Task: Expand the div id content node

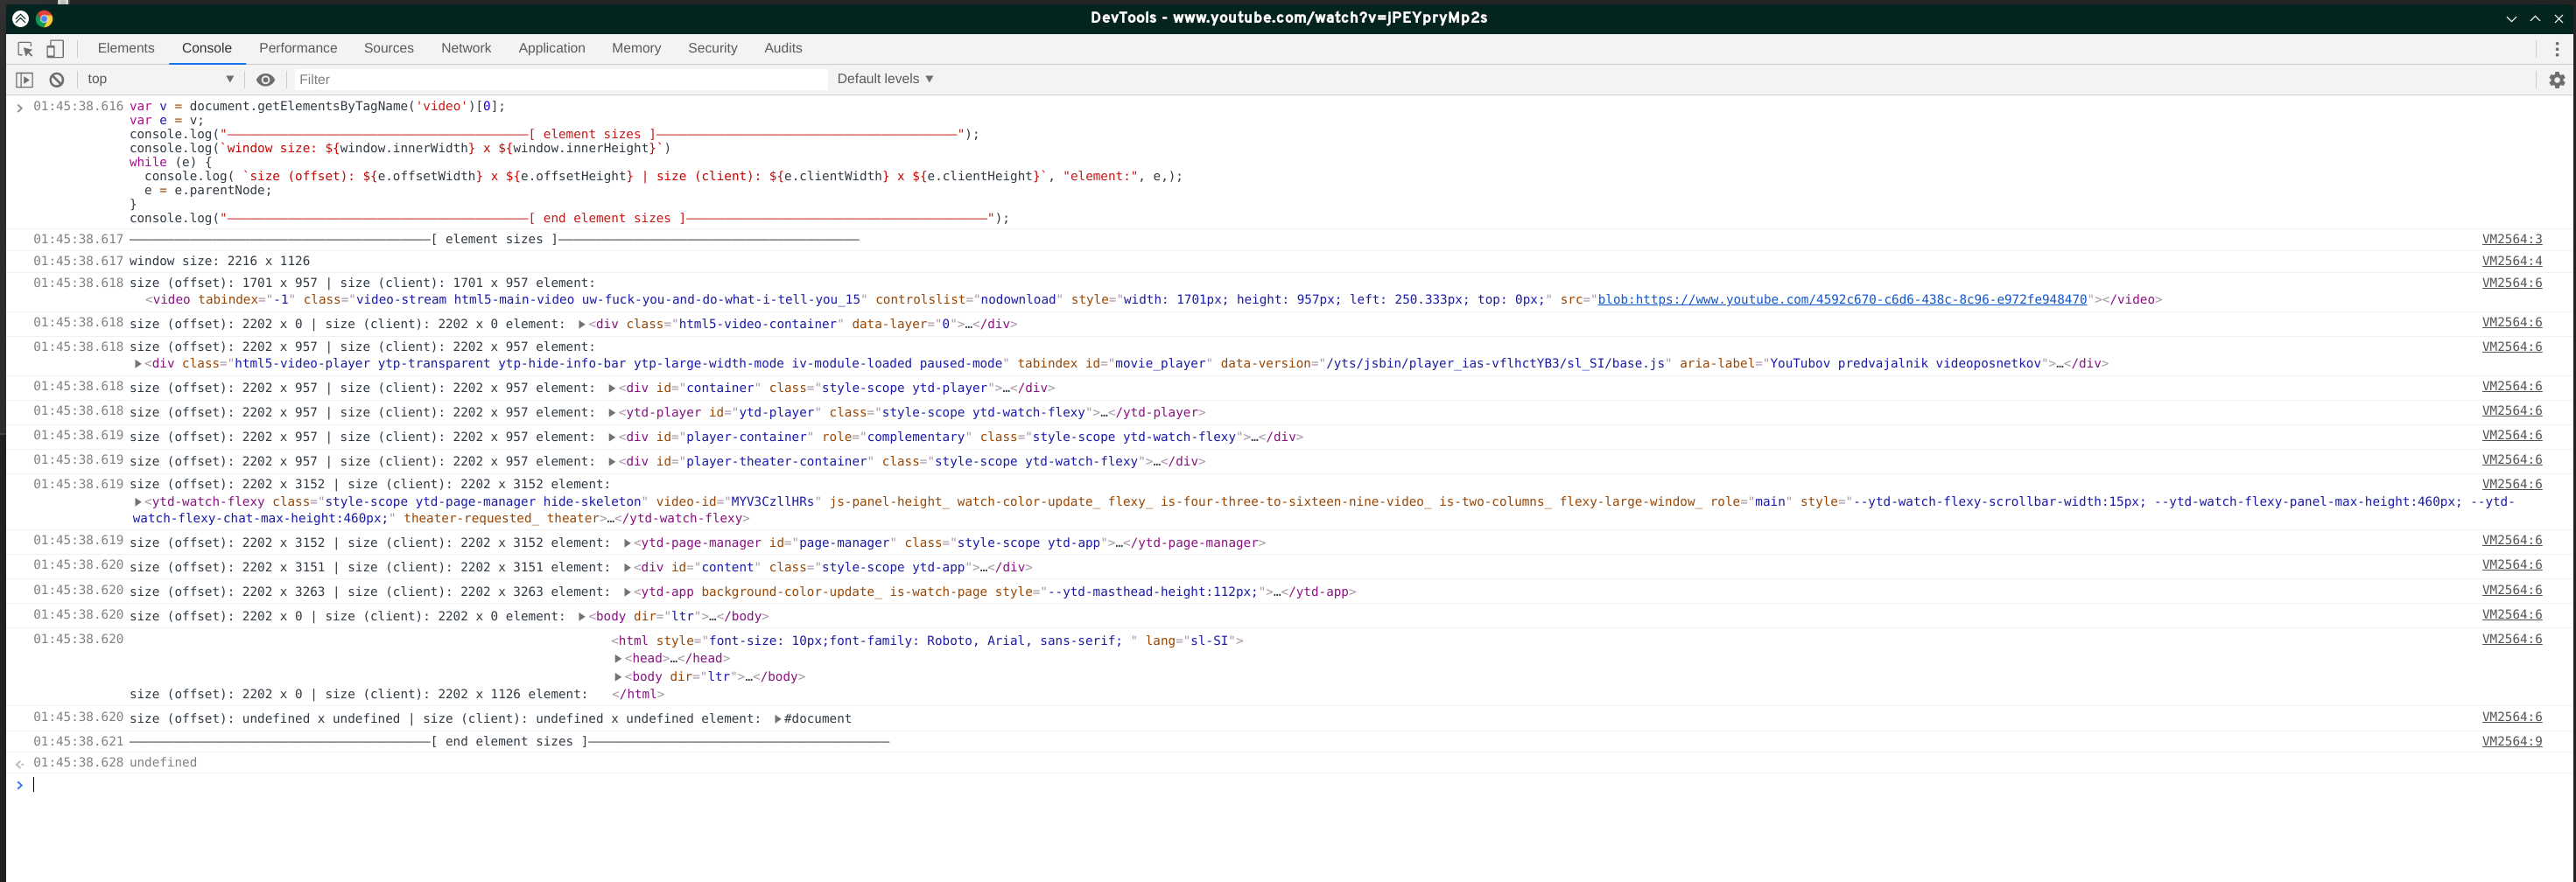Action: (x=626, y=567)
